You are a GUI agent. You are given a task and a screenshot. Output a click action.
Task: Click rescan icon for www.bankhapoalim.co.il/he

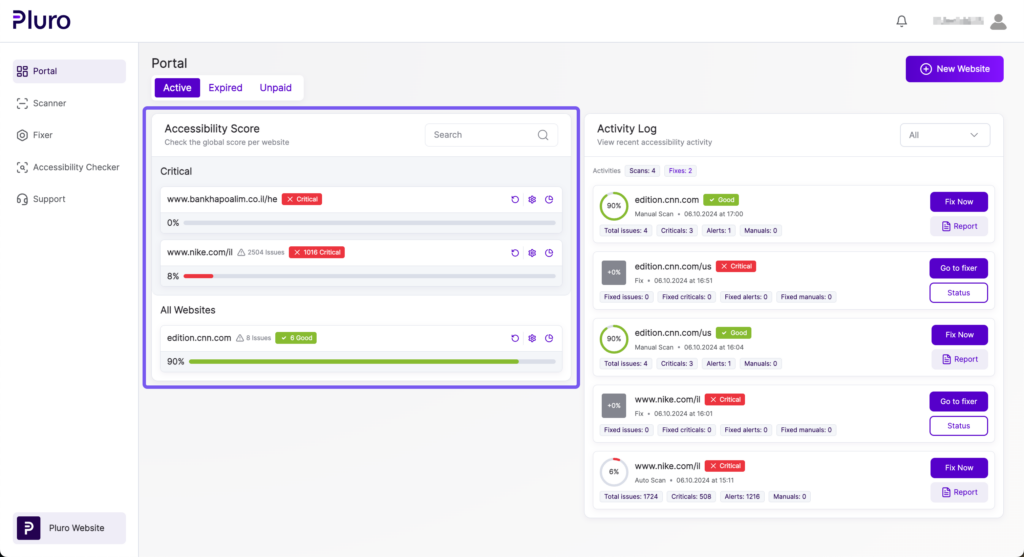pyautogui.click(x=515, y=199)
